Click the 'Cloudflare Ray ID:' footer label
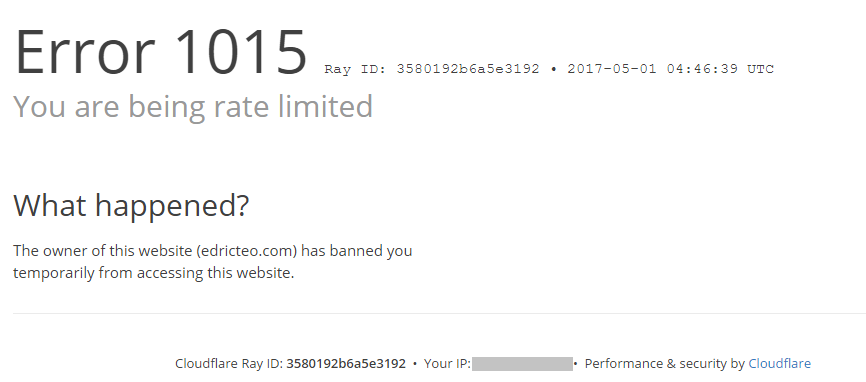The width and height of the screenshot is (866, 382). click(x=229, y=364)
